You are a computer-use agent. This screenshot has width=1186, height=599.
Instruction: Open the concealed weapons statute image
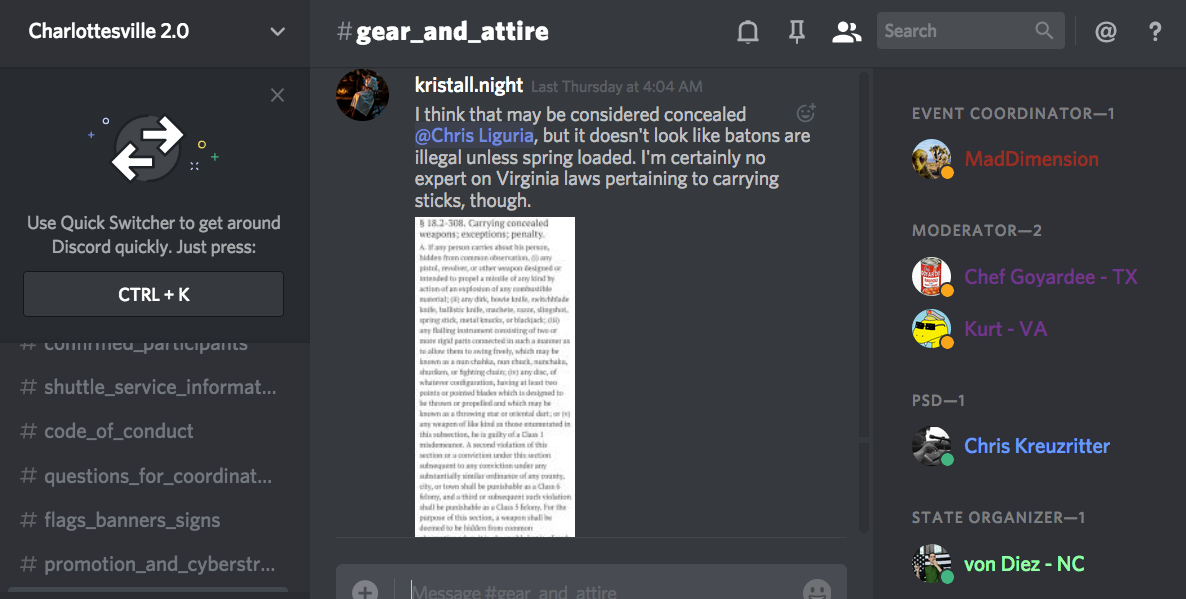pyautogui.click(x=495, y=377)
